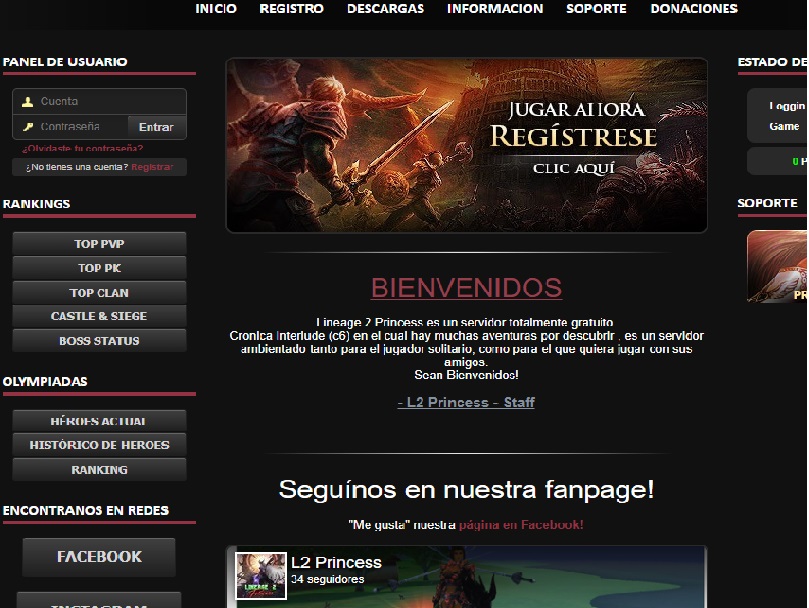Open the TOP PVP ranking
The width and height of the screenshot is (809, 608).
[99, 244]
